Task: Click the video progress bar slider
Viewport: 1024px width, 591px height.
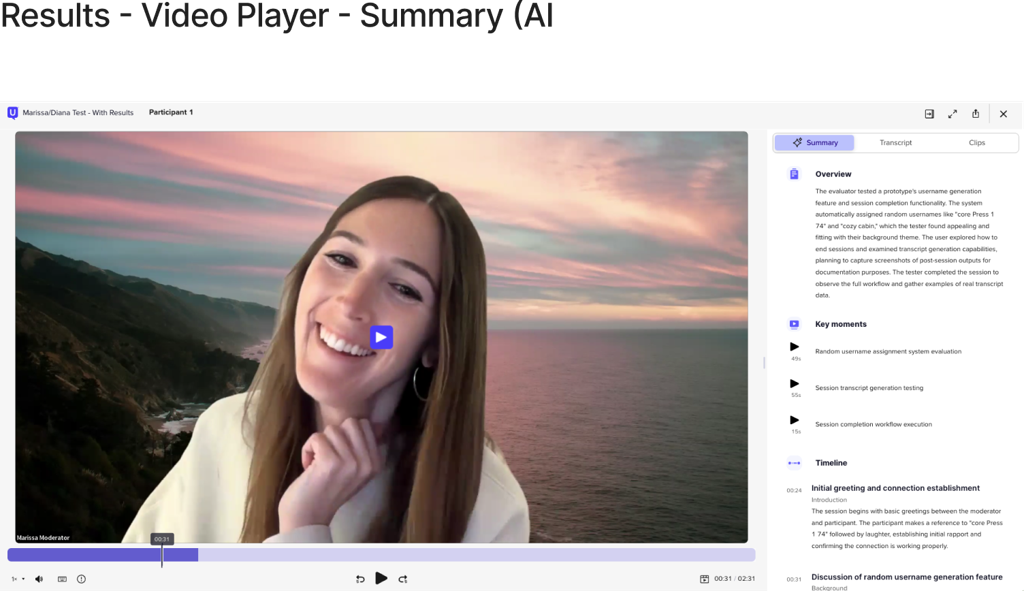Action: pyautogui.click(x=162, y=555)
